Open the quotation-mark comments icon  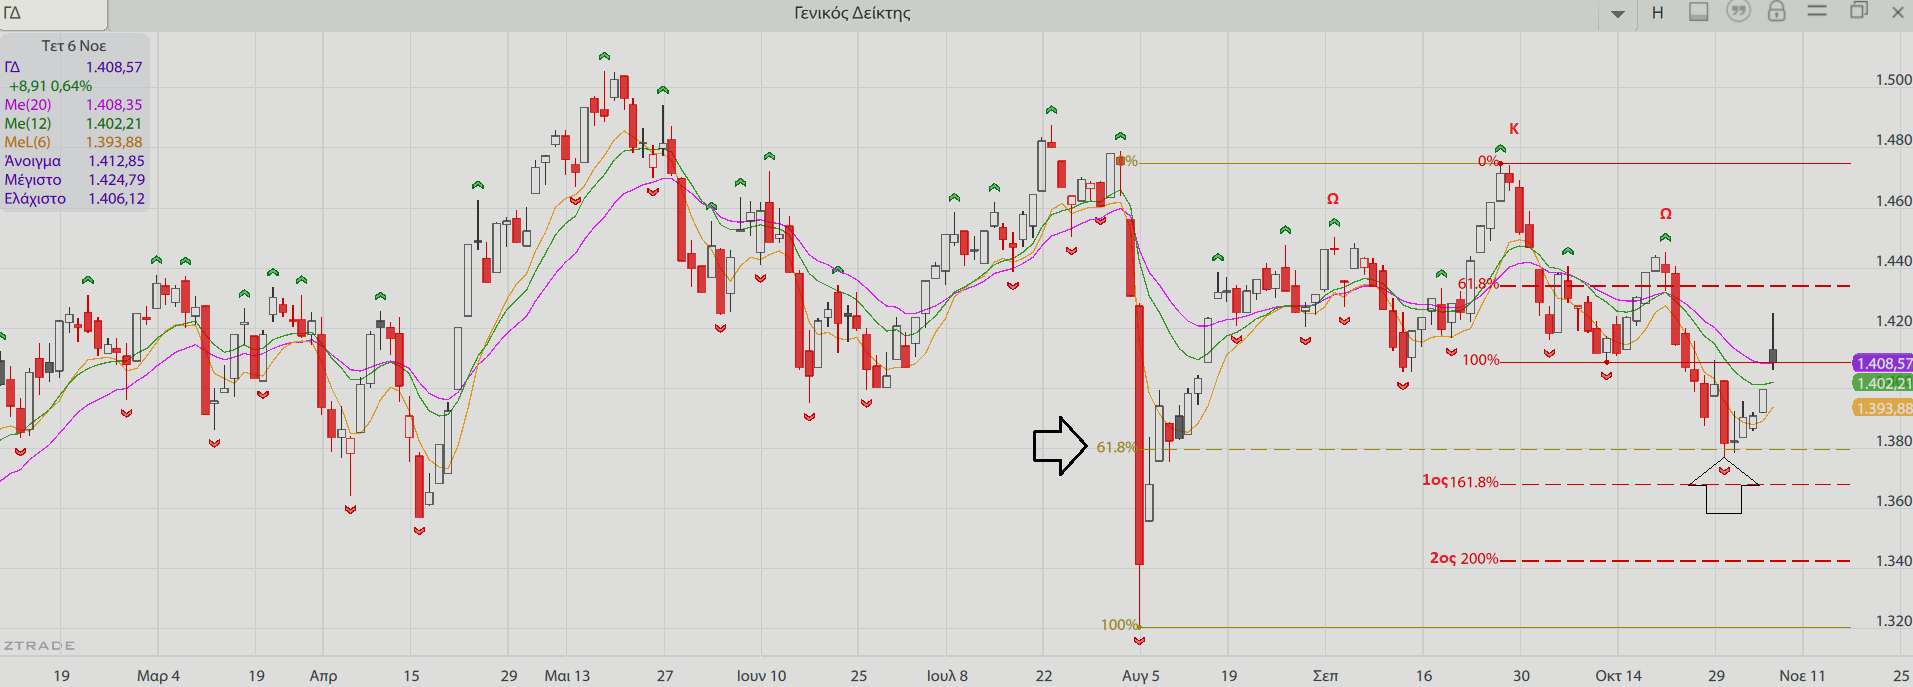coord(1739,12)
